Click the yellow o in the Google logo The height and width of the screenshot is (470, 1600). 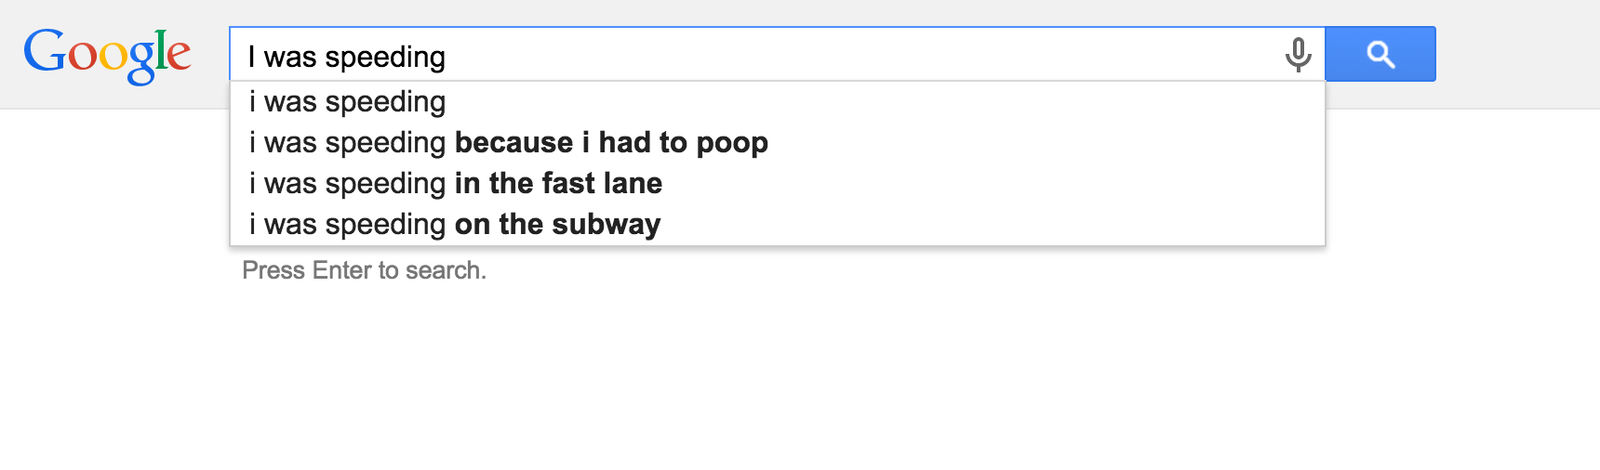pos(112,57)
